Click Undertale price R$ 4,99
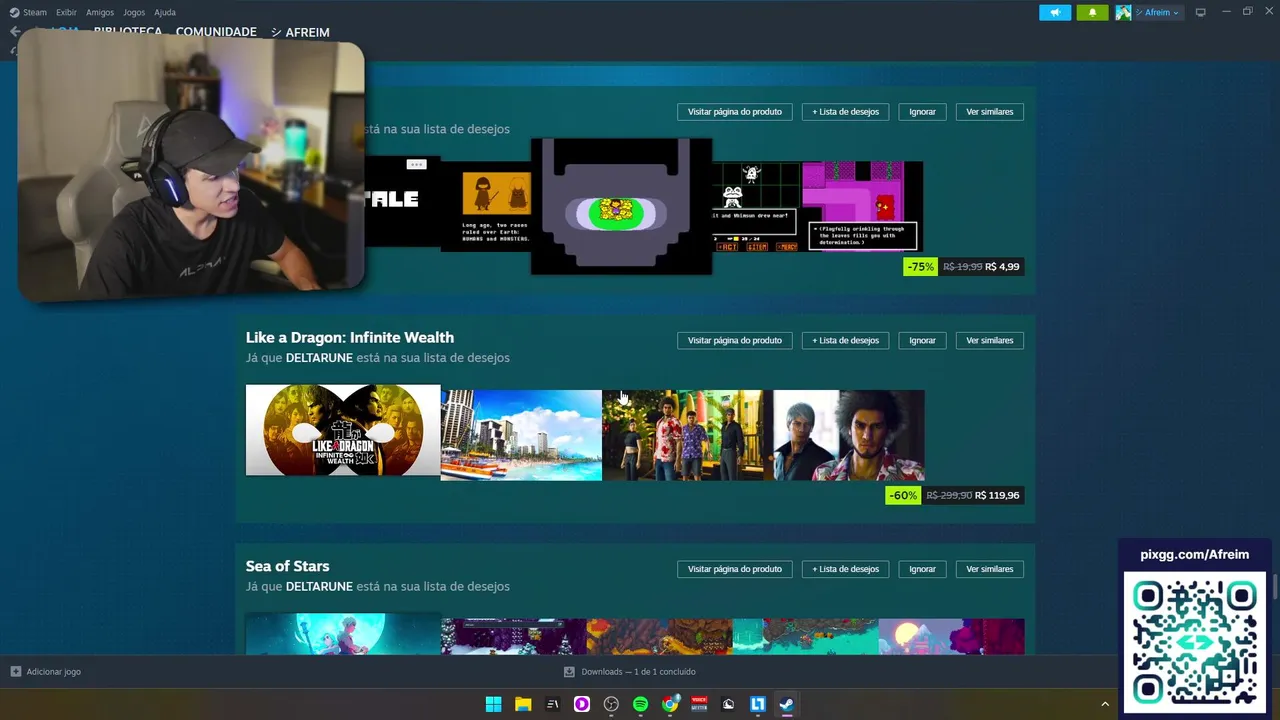Image resolution: width=1280 pixels, height=720 pixels. pos(1002,267)
